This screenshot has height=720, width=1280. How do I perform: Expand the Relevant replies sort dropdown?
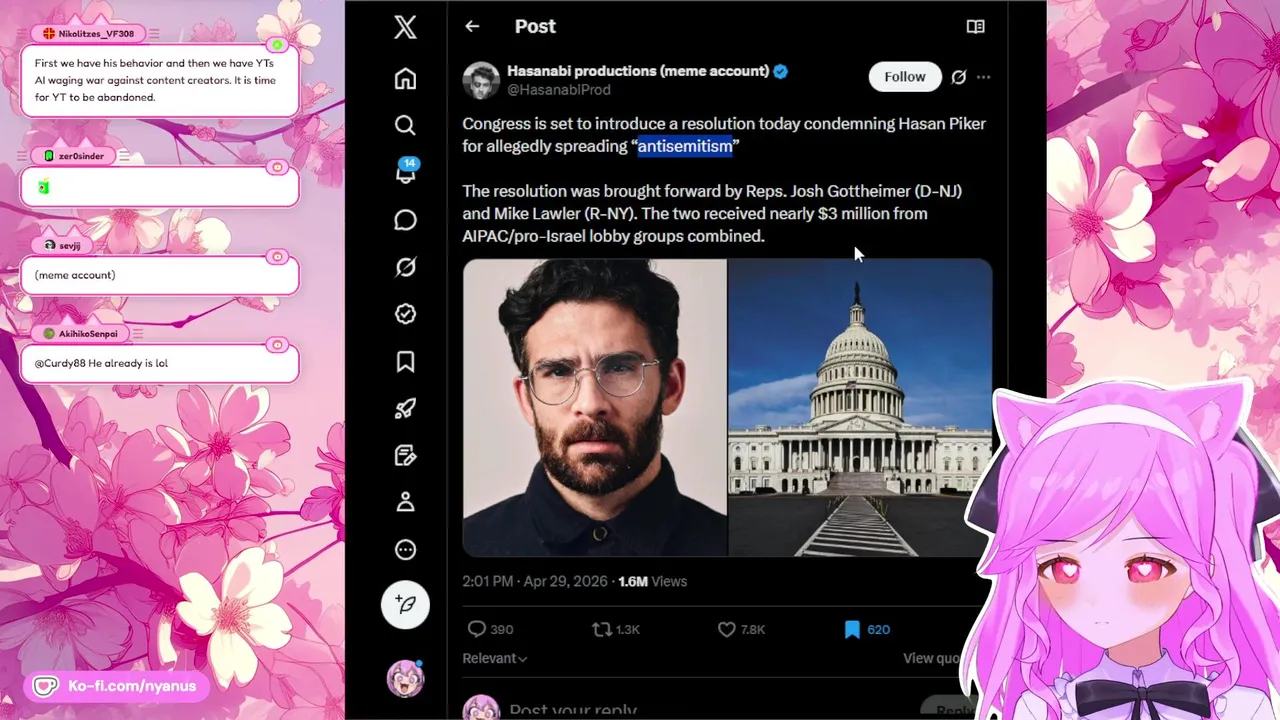coord(494,658)
